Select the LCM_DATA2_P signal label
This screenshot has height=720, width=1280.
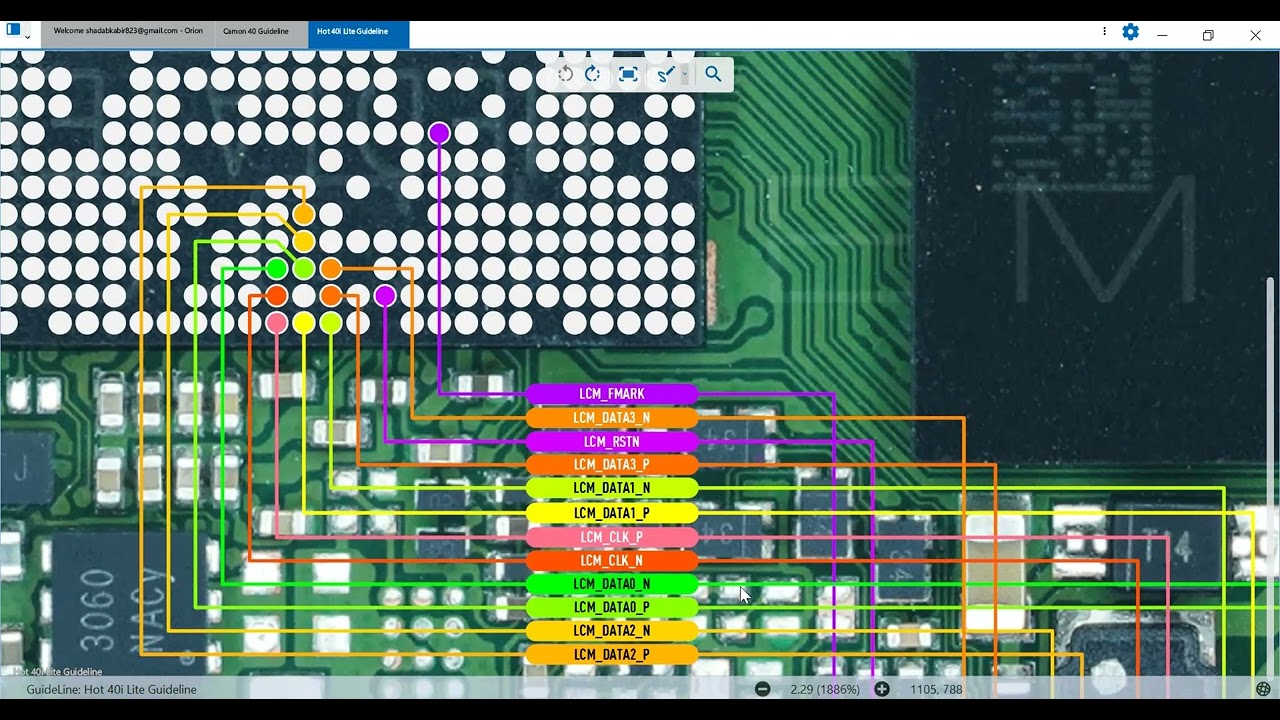612,655
